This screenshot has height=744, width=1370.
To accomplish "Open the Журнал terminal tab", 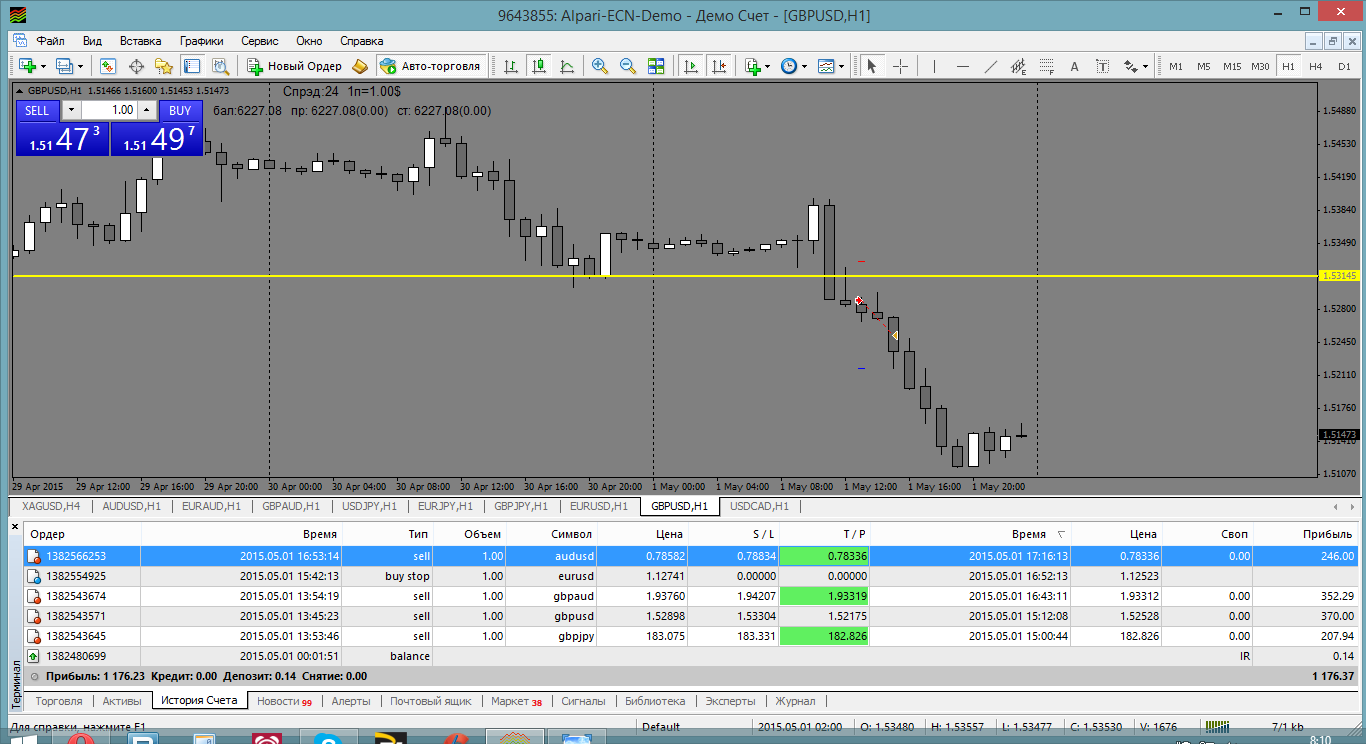I will tap(796, 701).
